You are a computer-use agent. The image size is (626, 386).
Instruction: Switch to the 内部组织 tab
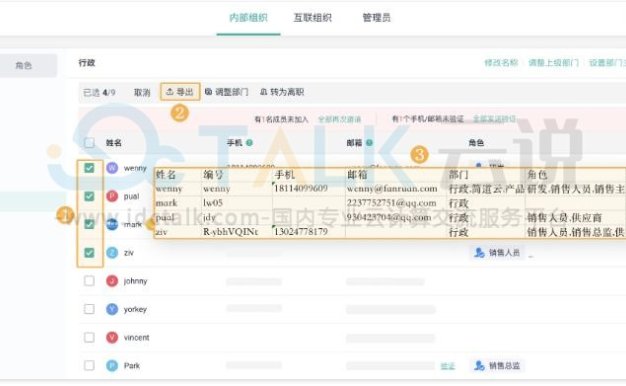[248, 18]
